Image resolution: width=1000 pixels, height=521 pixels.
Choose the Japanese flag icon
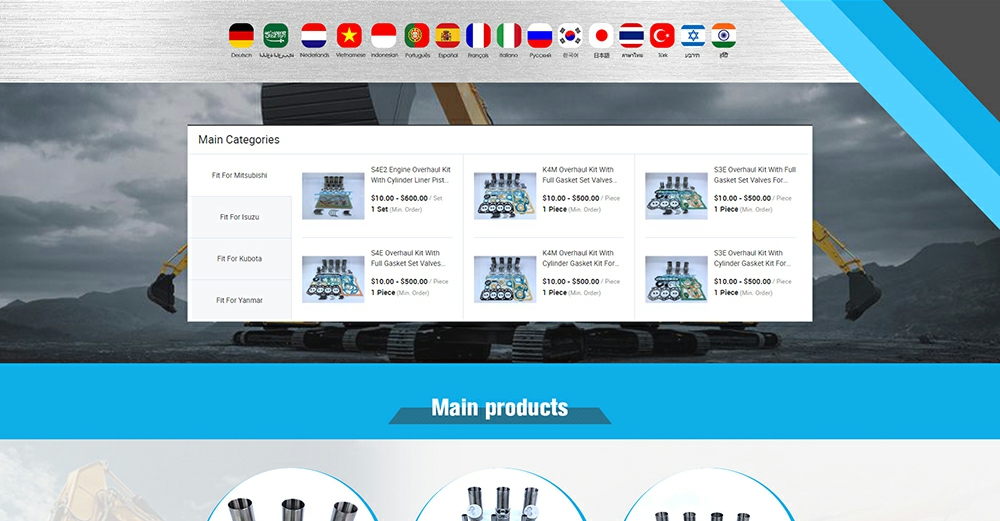coord(601,36)
